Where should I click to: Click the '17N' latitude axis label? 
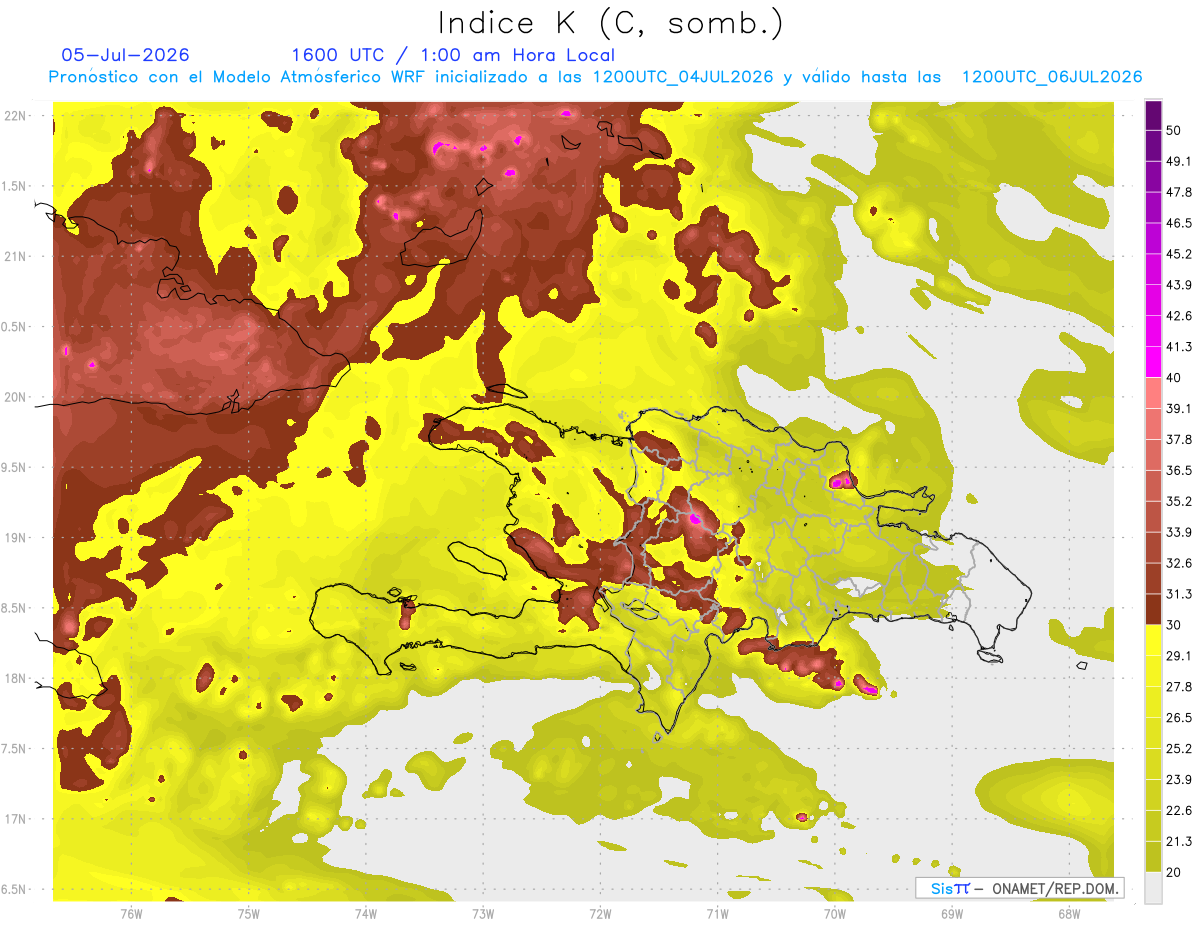15,819
